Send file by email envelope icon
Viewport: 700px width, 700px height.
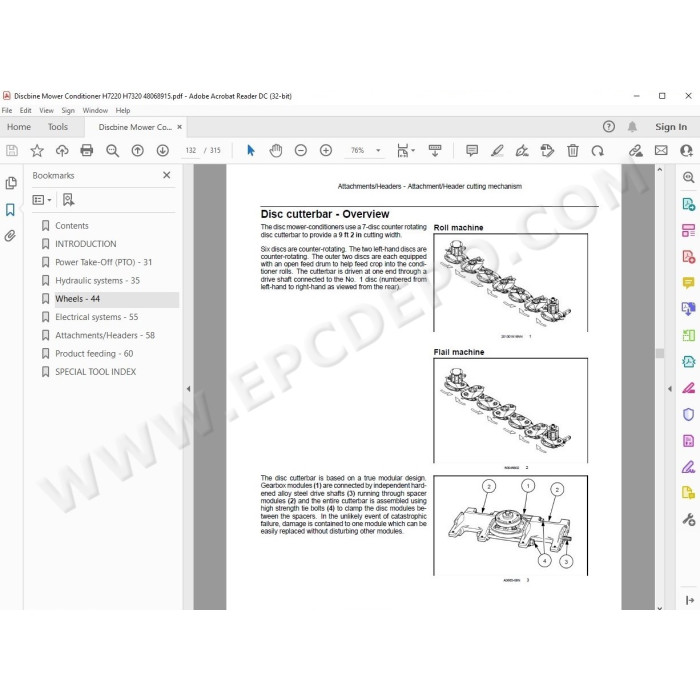pos(661,150)
